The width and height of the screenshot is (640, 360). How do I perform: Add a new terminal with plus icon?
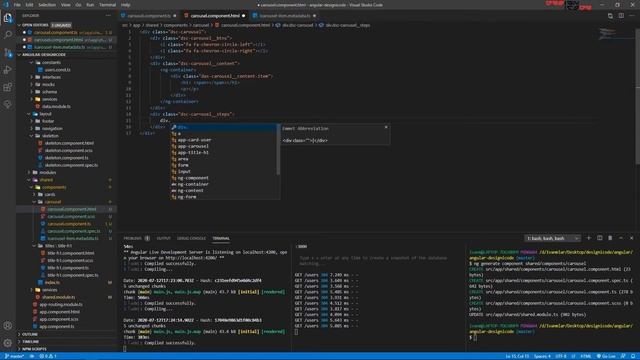589,238
